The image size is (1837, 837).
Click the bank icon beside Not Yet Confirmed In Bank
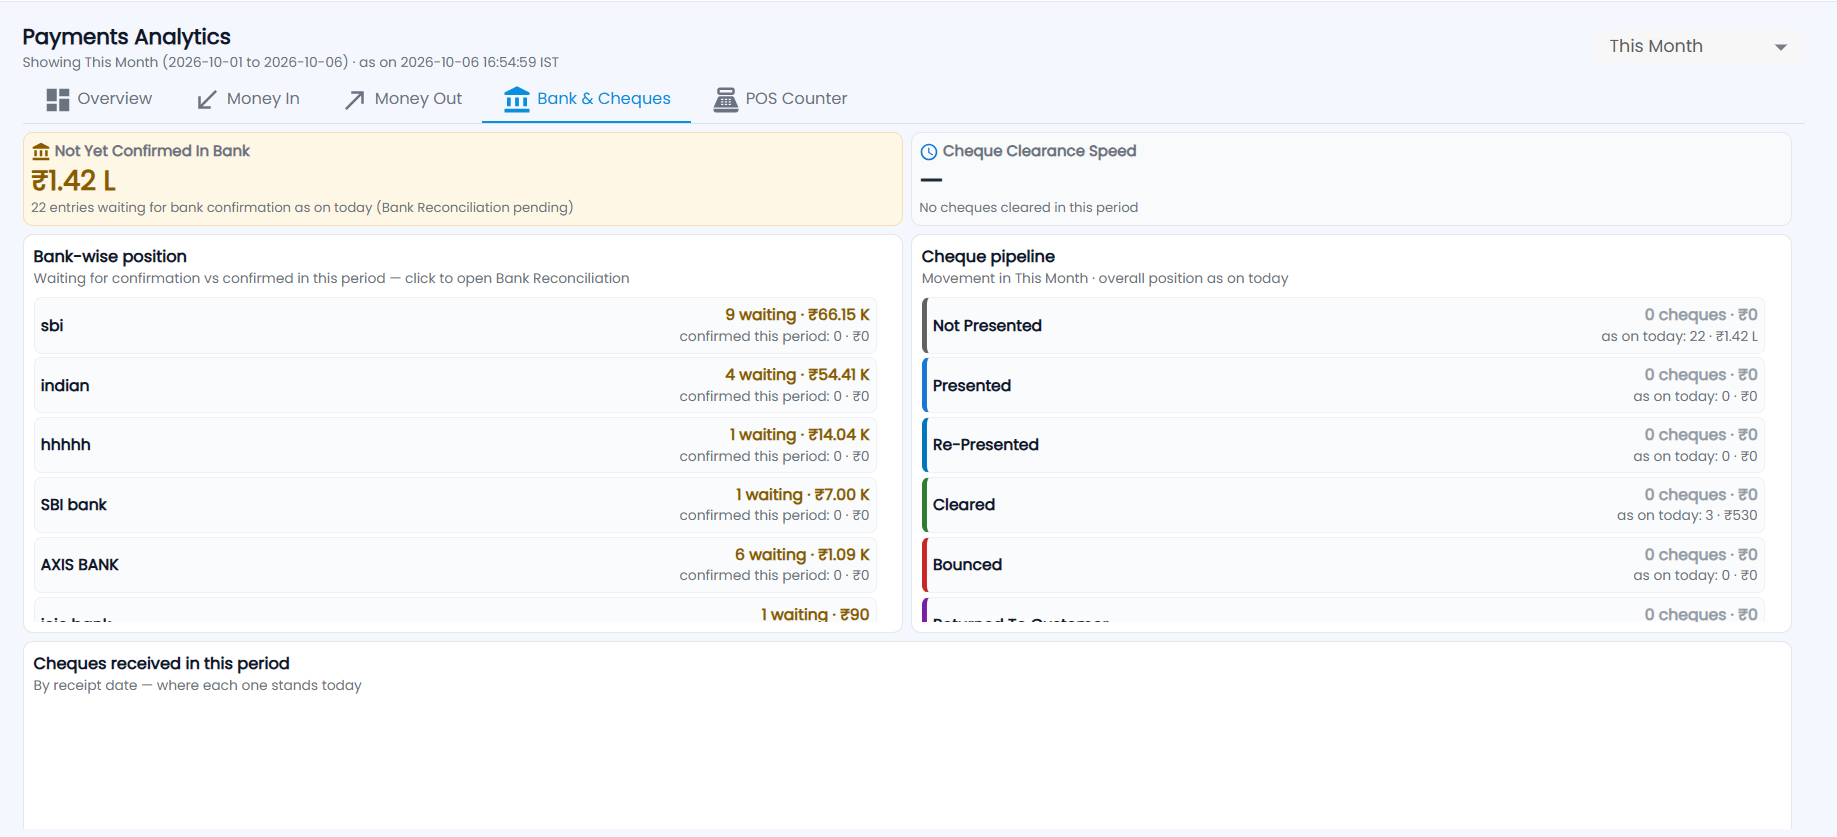pos(41,152)
